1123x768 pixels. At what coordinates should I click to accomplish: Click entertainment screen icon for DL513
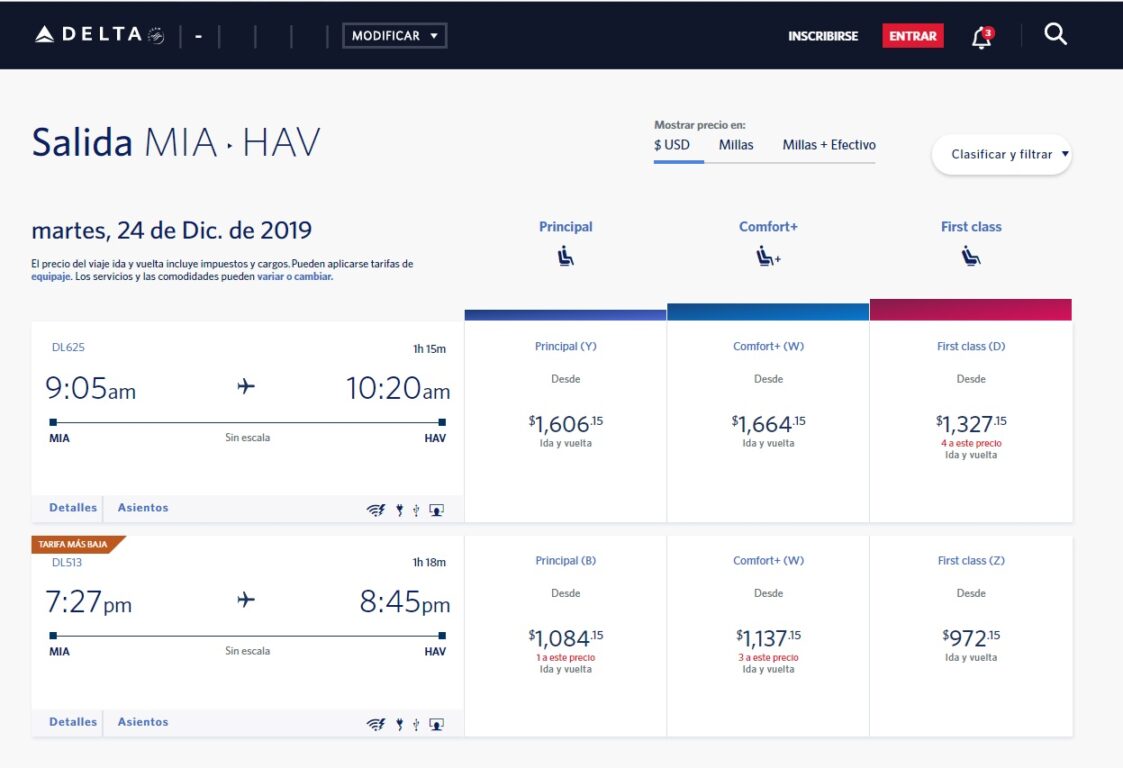[436, 724]
